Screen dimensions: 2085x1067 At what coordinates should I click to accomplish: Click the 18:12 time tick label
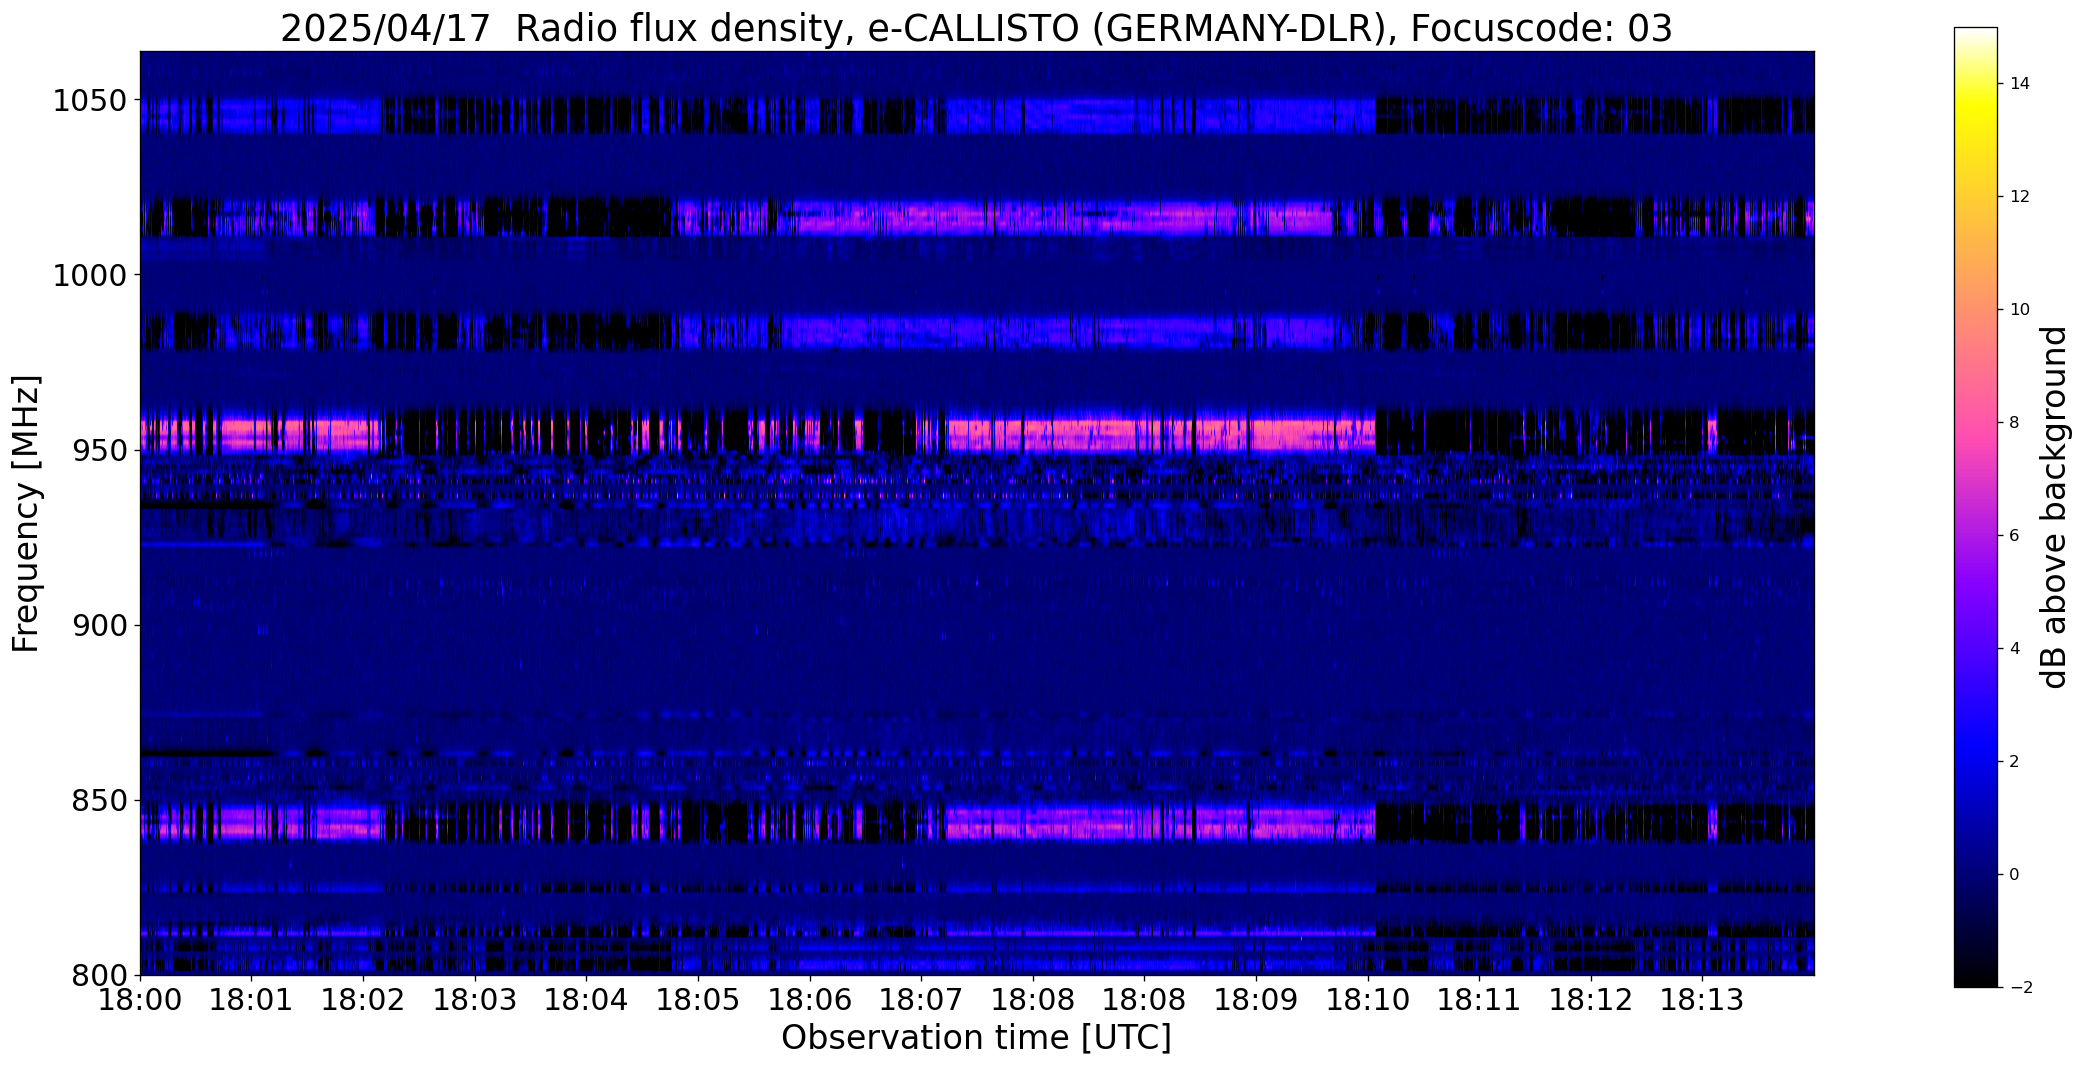tap(1591, 999)
